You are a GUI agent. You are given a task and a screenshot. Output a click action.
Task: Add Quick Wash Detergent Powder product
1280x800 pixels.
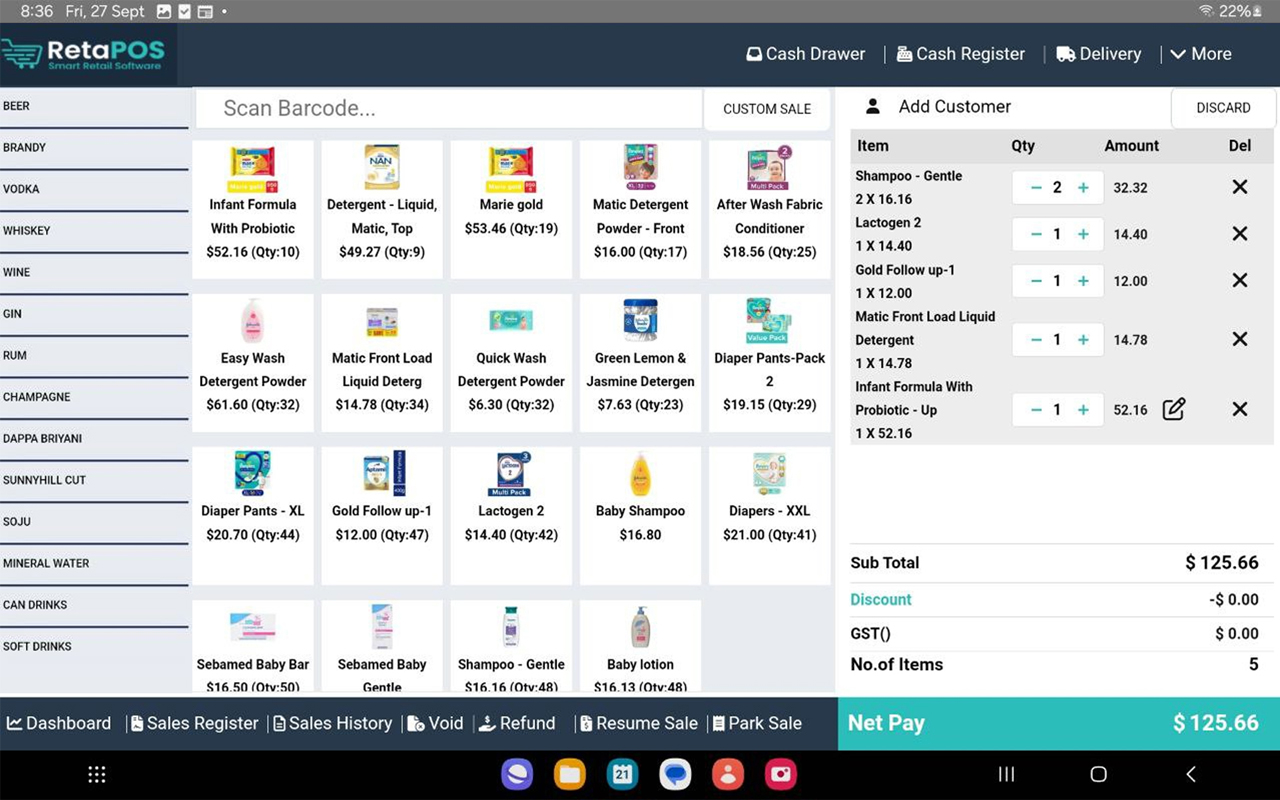511,363
